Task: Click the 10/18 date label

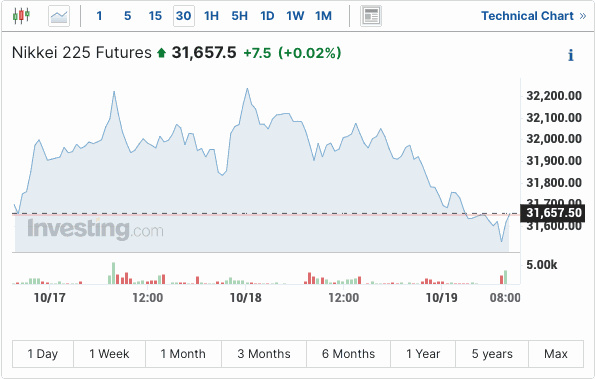Action: coord(246,297)
